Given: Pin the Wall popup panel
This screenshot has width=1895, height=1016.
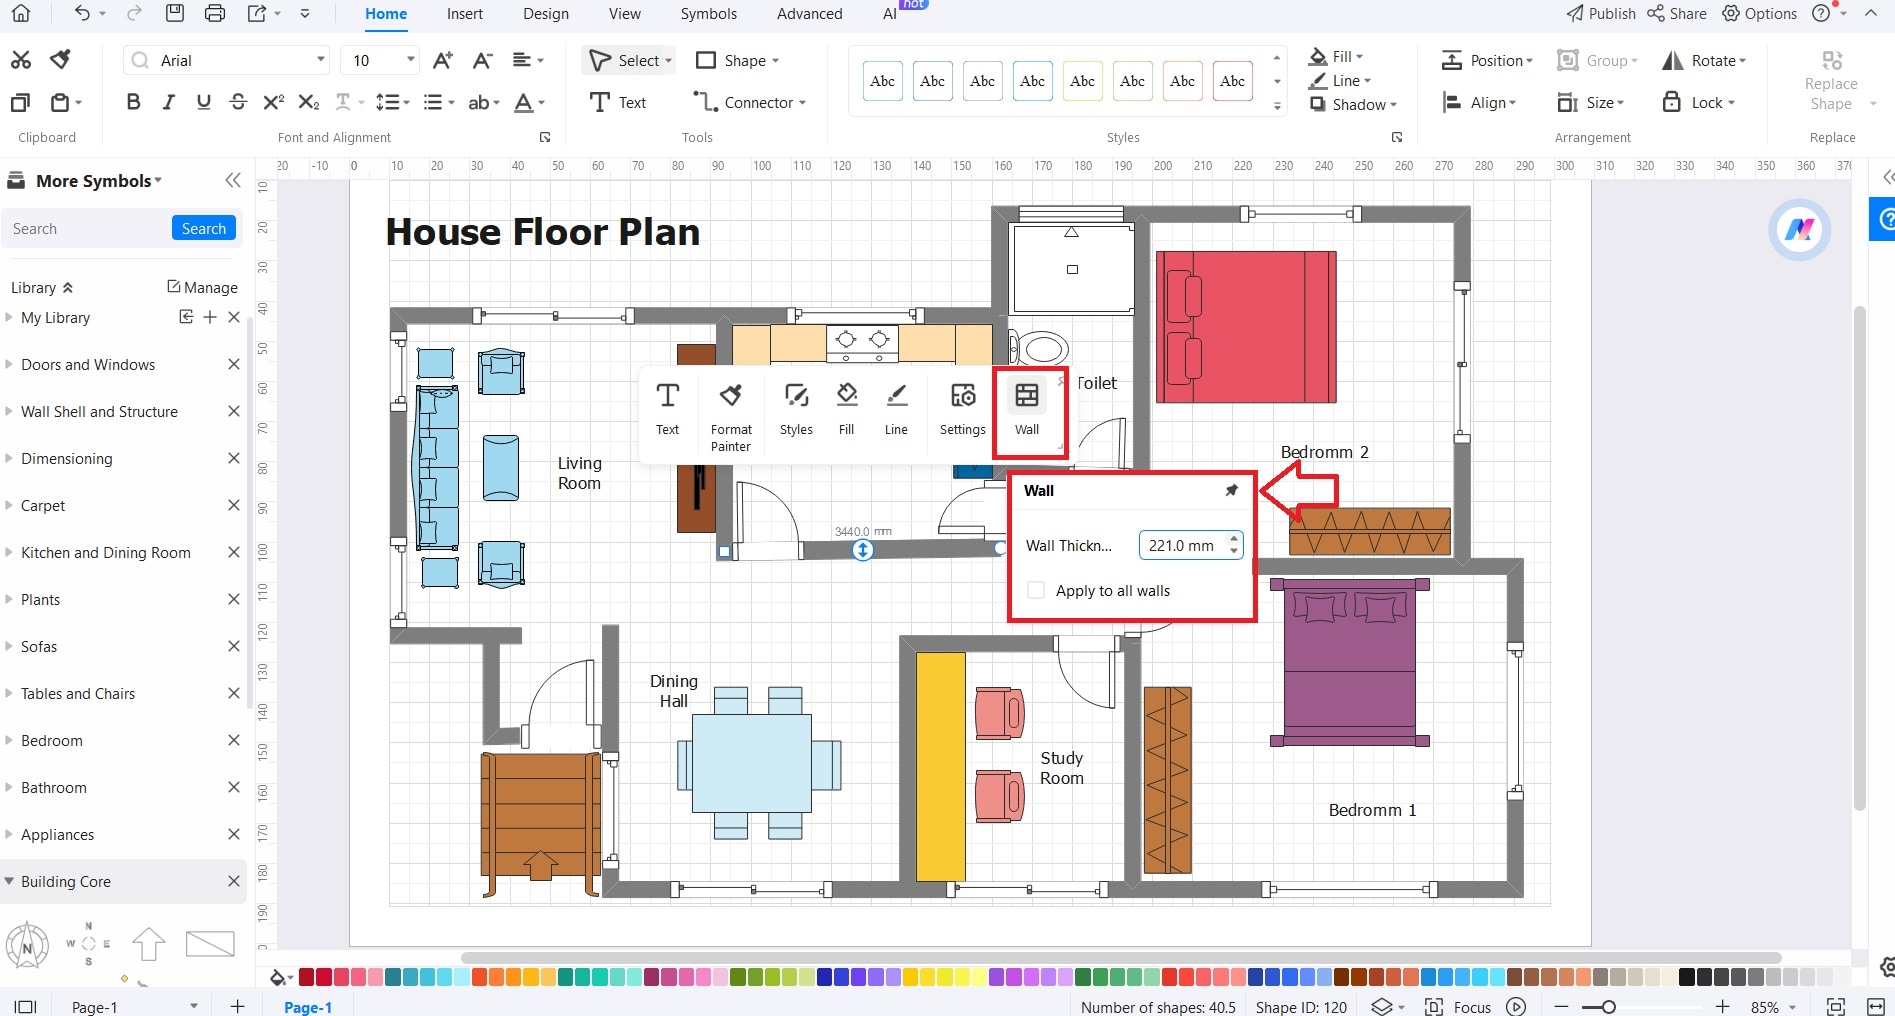Looking at the screenshot, I should click(x=1232, y=490).
